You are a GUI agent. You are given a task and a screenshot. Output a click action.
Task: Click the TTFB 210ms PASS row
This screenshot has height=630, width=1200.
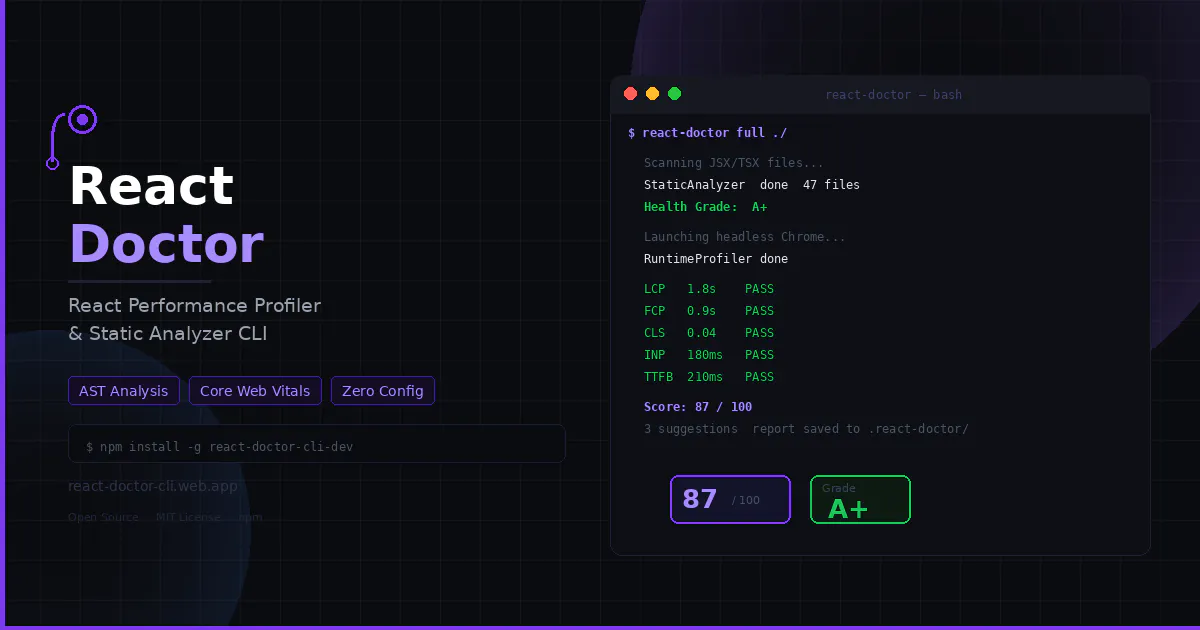[x=709, y=377]
